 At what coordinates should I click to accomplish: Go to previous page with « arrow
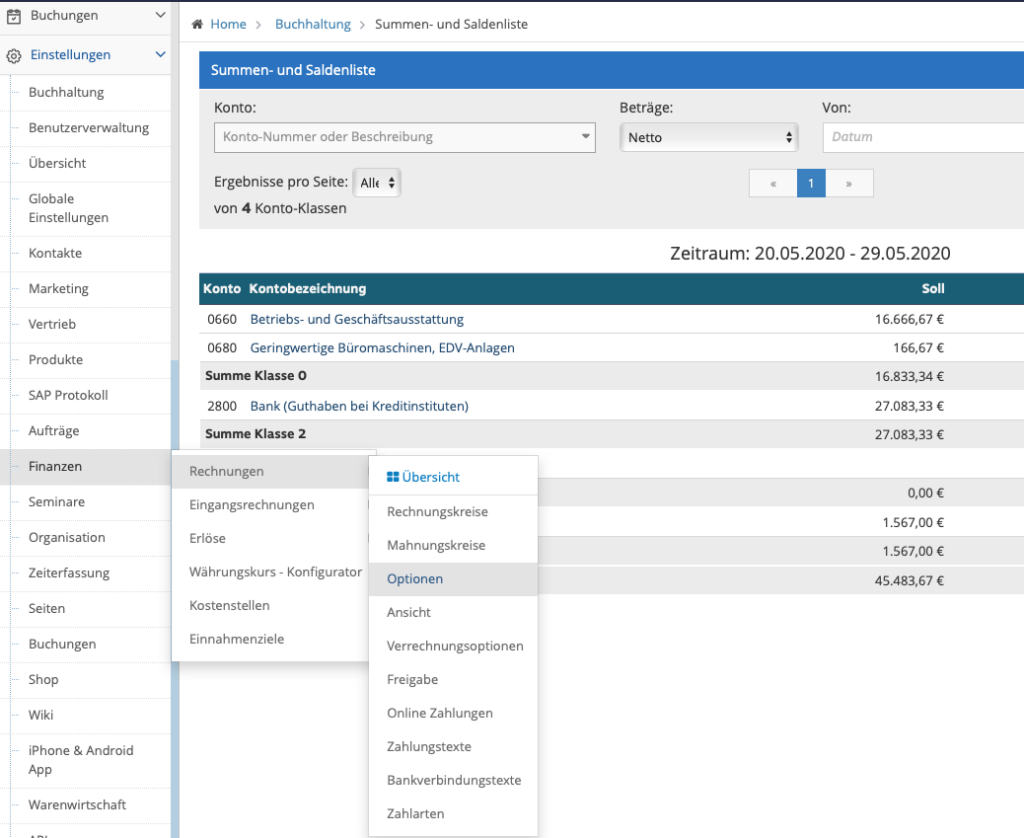(x=773, y=184)
